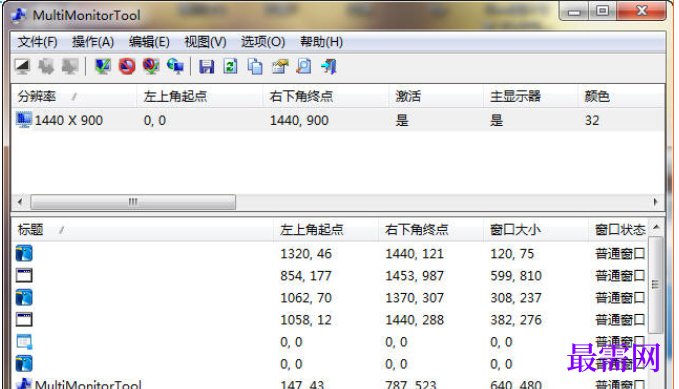Click the second greyed-out move window toolbar icon
The height and width of the screenshot is (389, 679).
coord(46,66)
